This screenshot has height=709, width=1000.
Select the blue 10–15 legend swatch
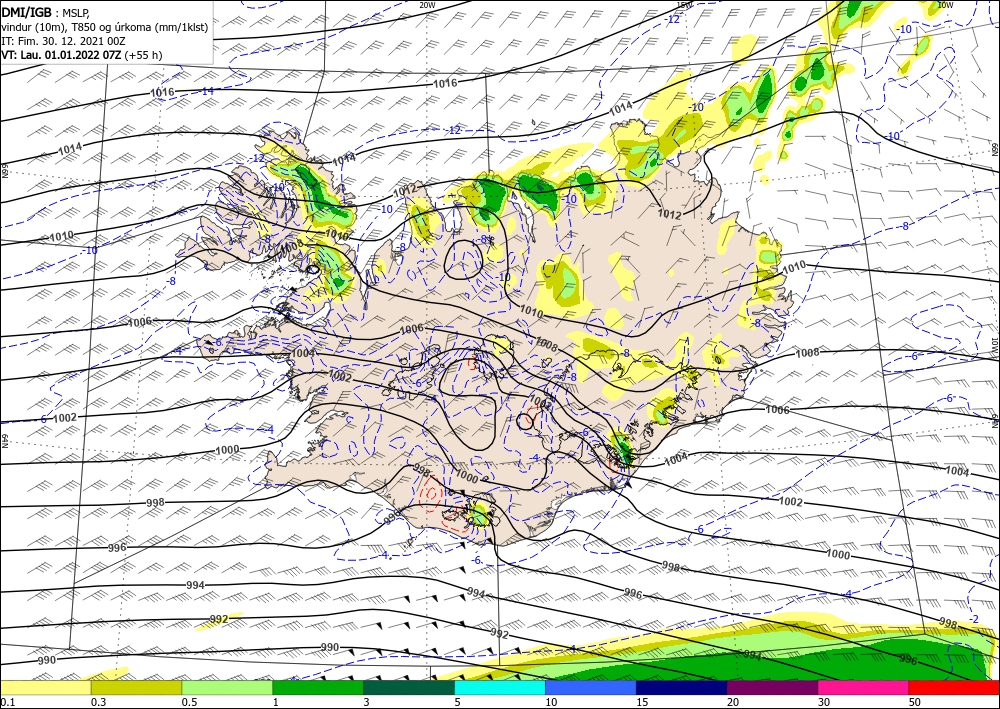591,688
